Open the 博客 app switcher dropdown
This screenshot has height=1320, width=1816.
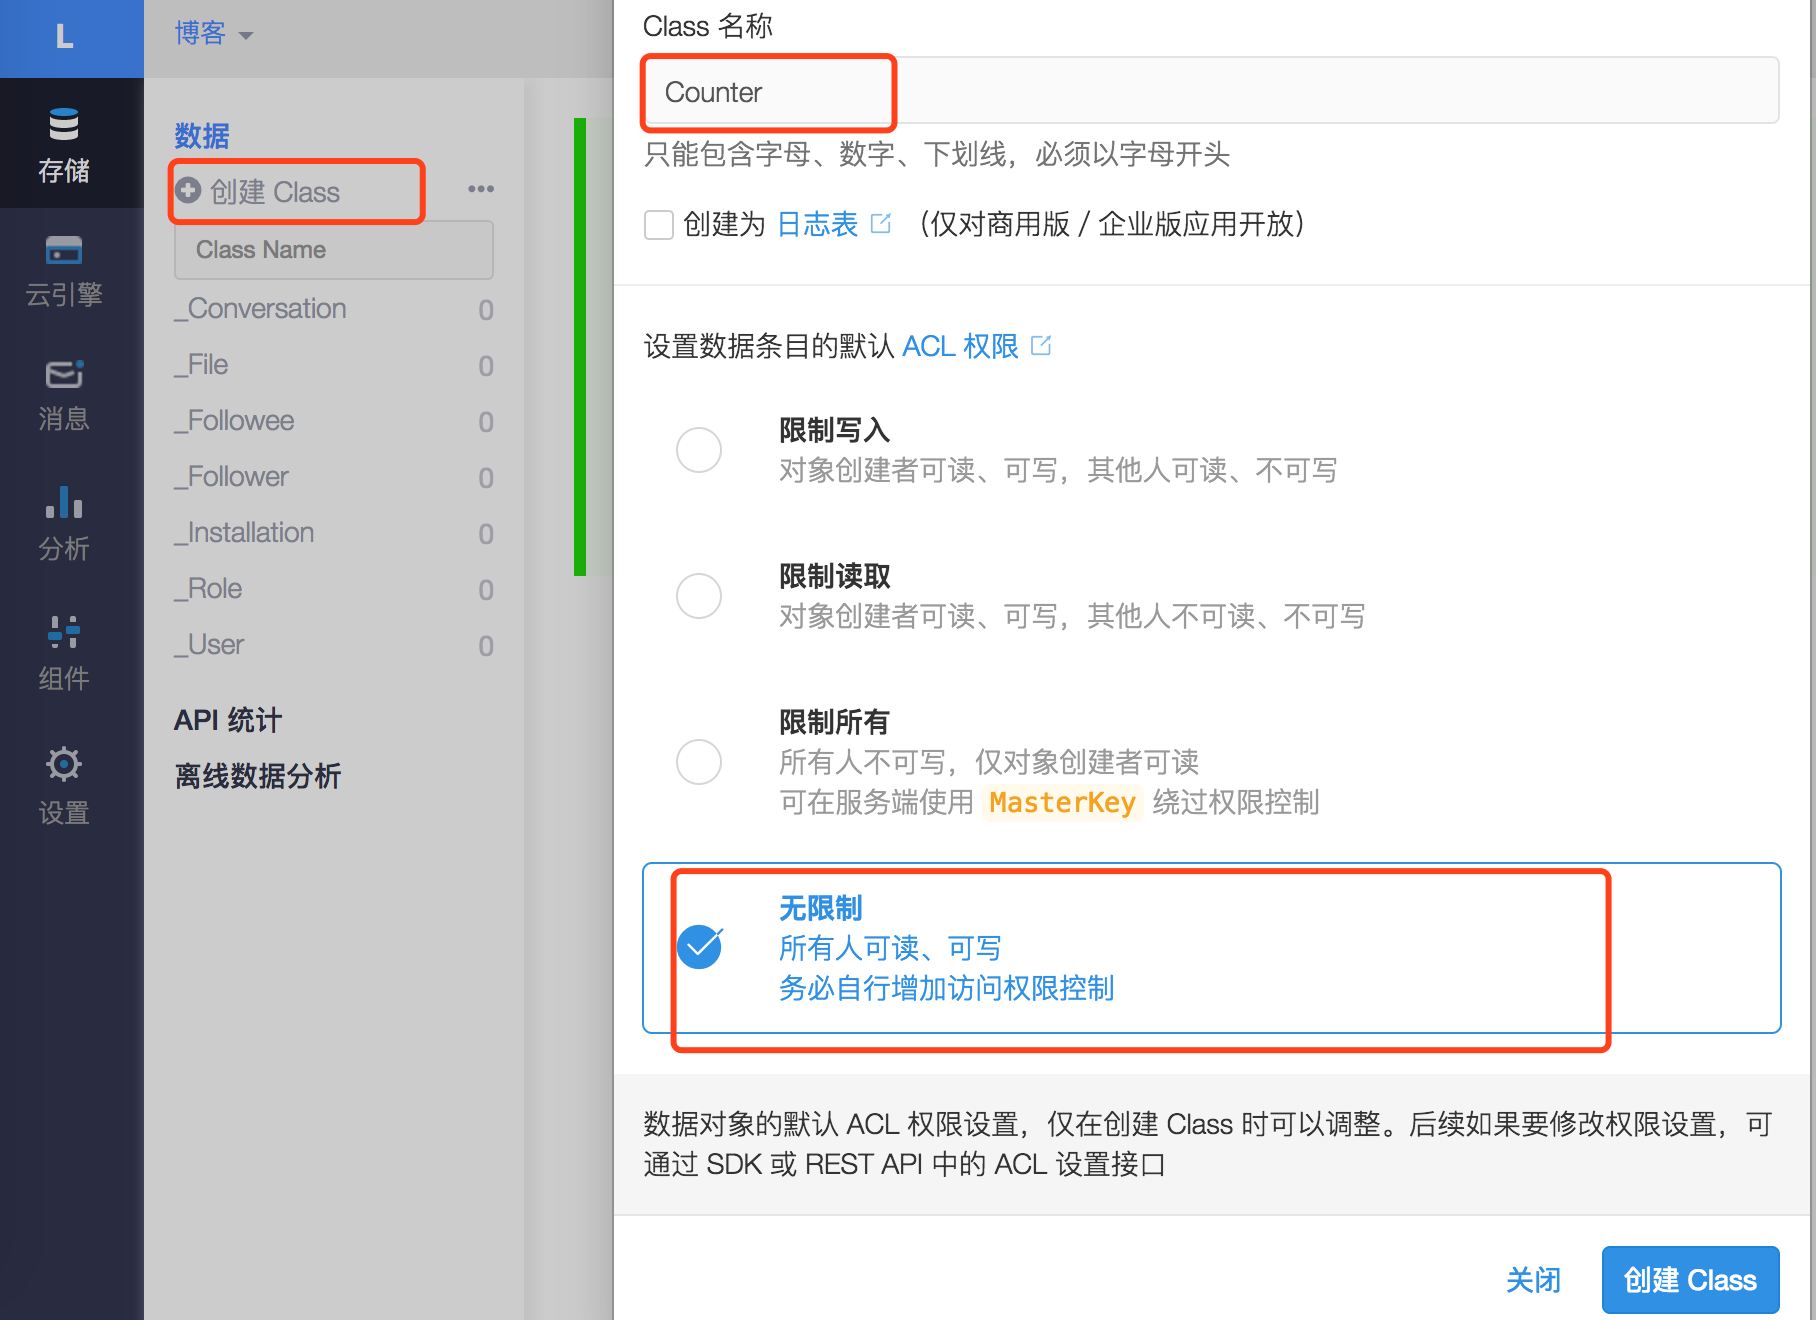[213, 34]
